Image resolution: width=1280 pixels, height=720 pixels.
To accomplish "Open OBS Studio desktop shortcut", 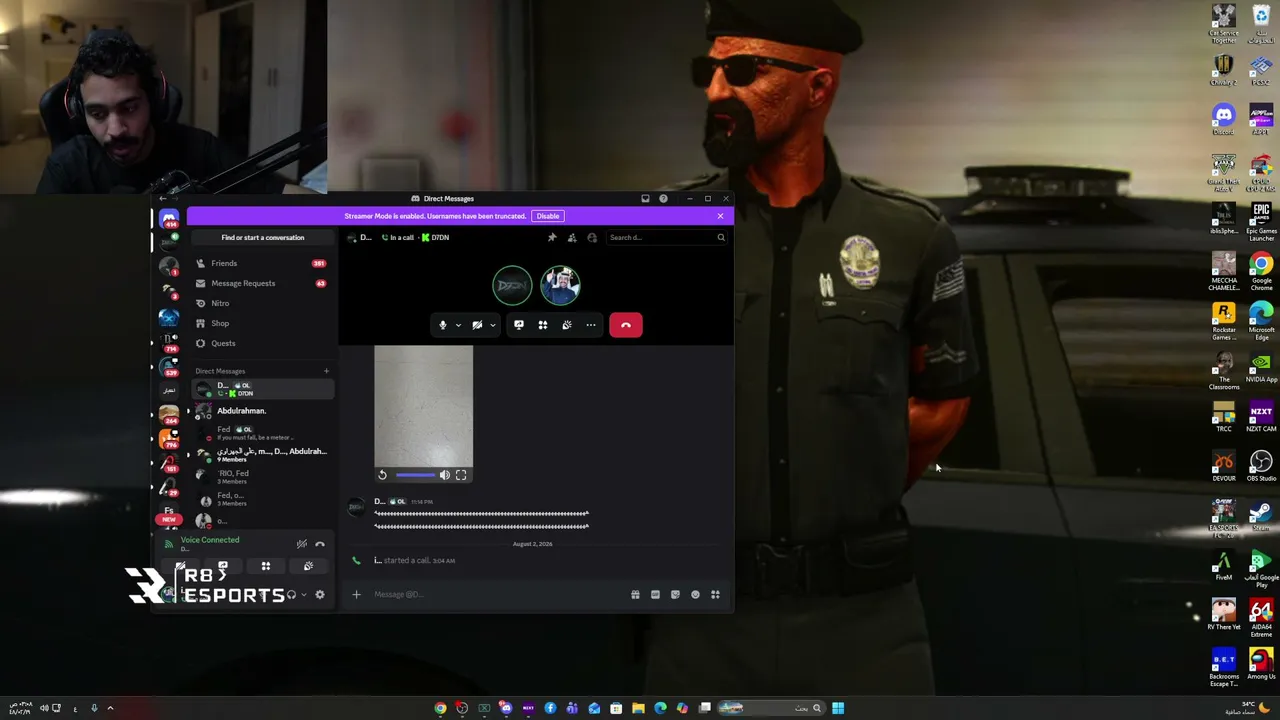I will tap(1261, 466).
